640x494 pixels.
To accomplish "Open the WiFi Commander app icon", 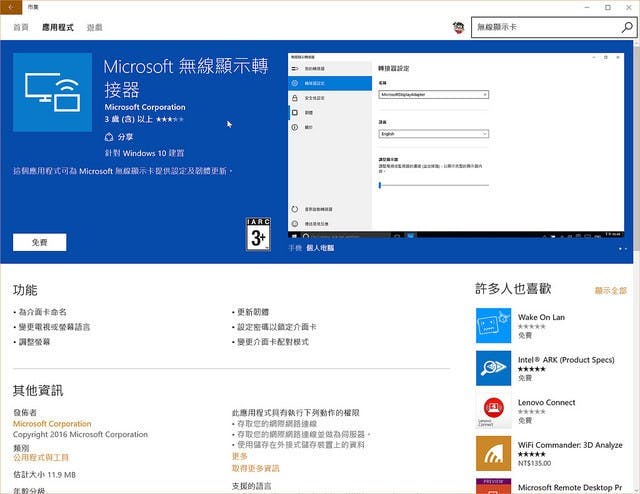I will 493,453.
